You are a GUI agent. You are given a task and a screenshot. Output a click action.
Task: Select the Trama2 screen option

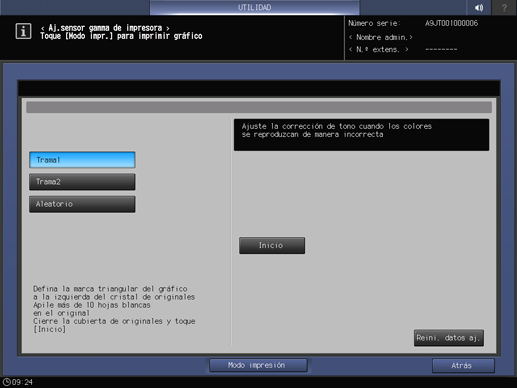click(82, 182)
